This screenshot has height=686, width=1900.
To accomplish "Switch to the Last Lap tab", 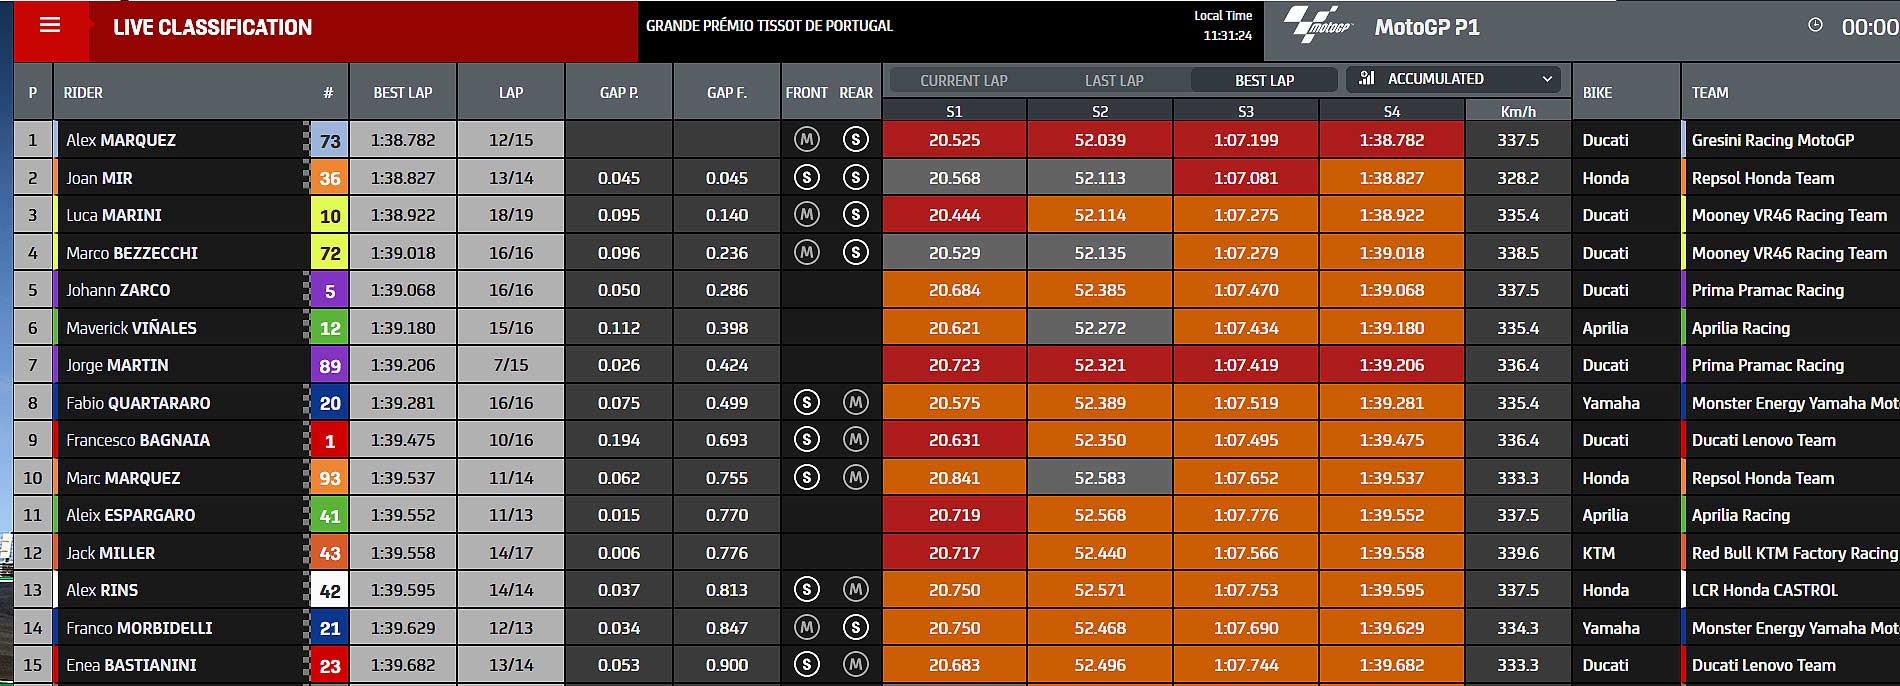I will tap(1114, 80).
